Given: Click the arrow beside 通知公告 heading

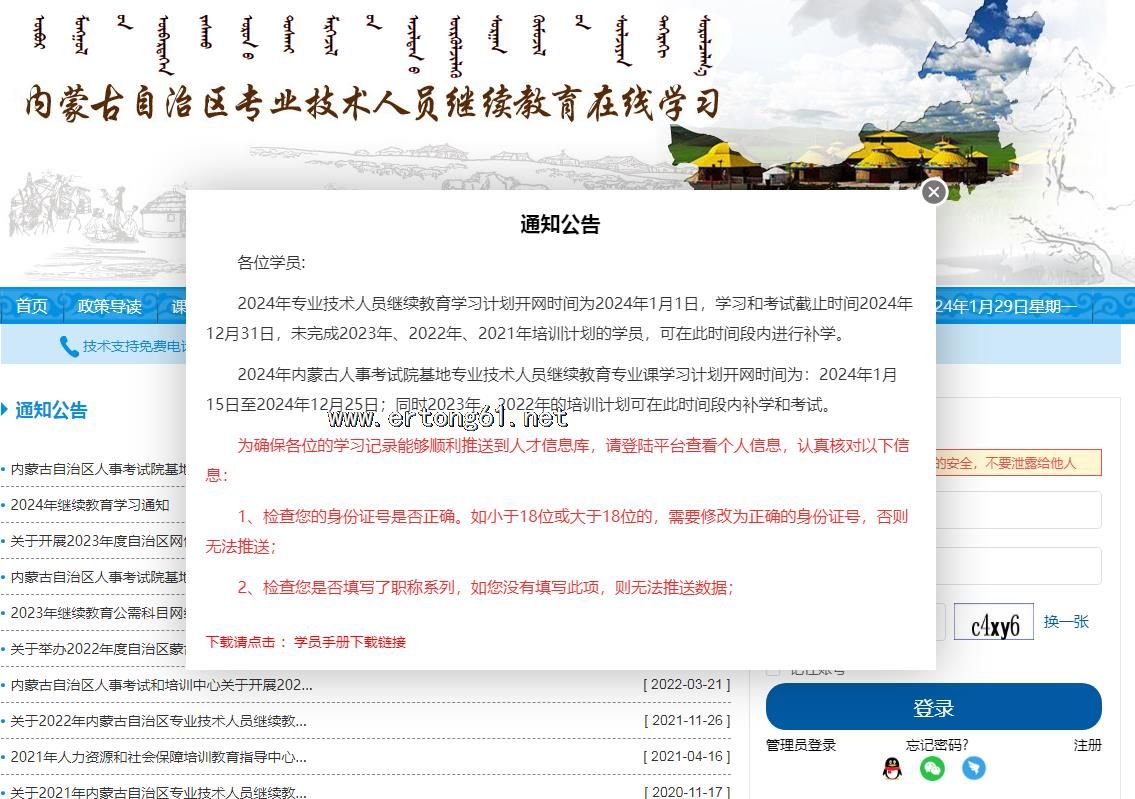Looking at the screenshot, I should (5, 409).
